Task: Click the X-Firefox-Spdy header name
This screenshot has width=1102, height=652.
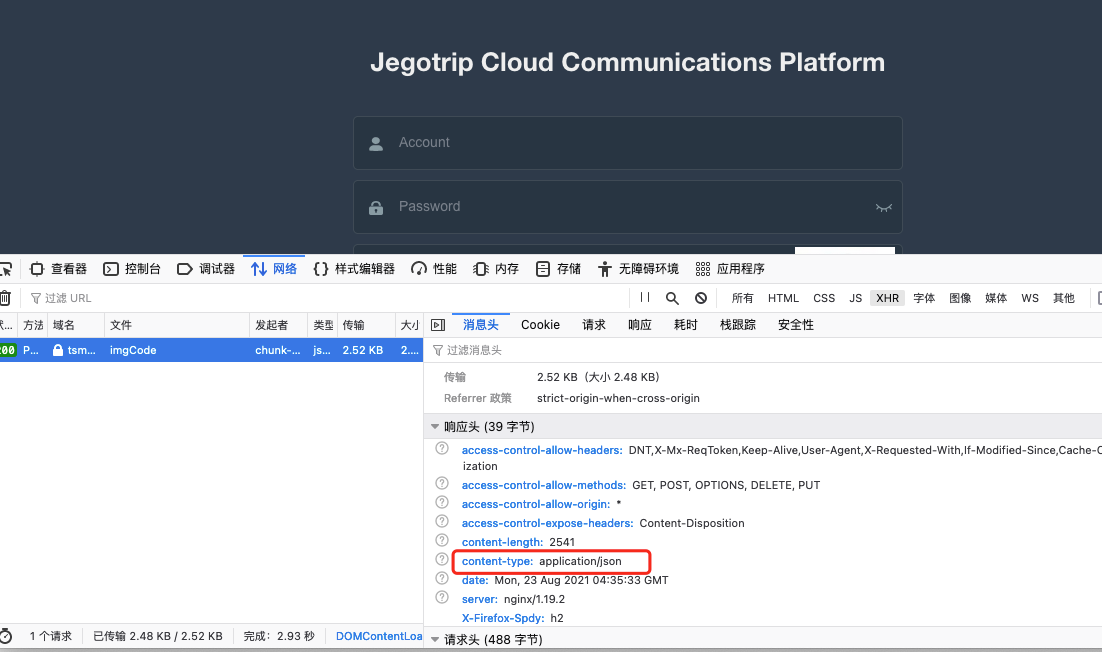Action: (503, 618)
